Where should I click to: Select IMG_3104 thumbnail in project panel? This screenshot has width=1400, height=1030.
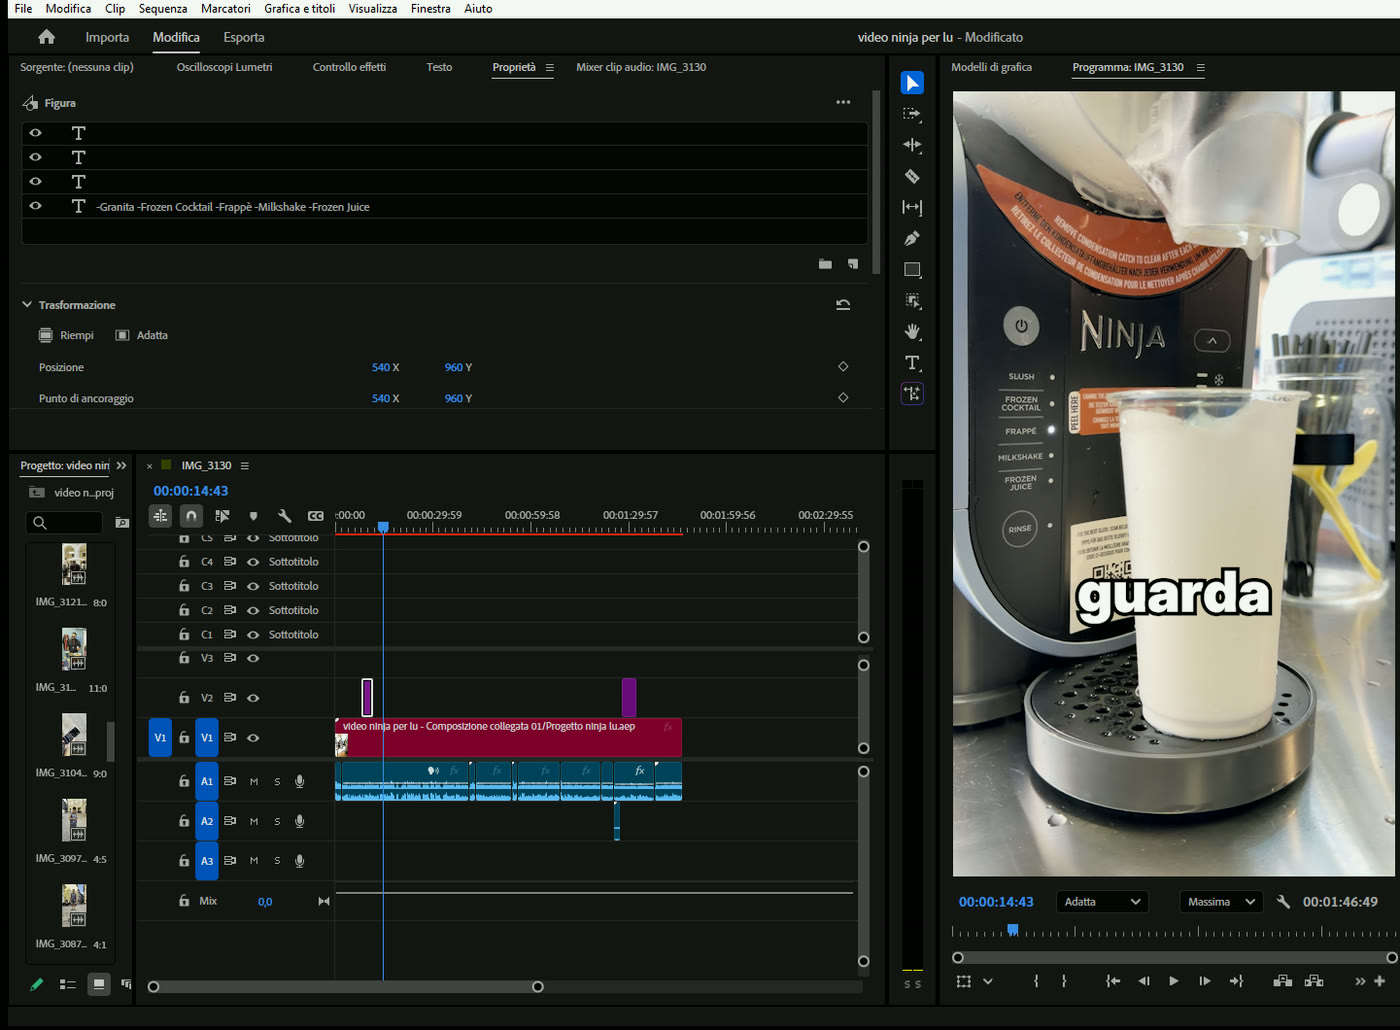tap(74, 735)
